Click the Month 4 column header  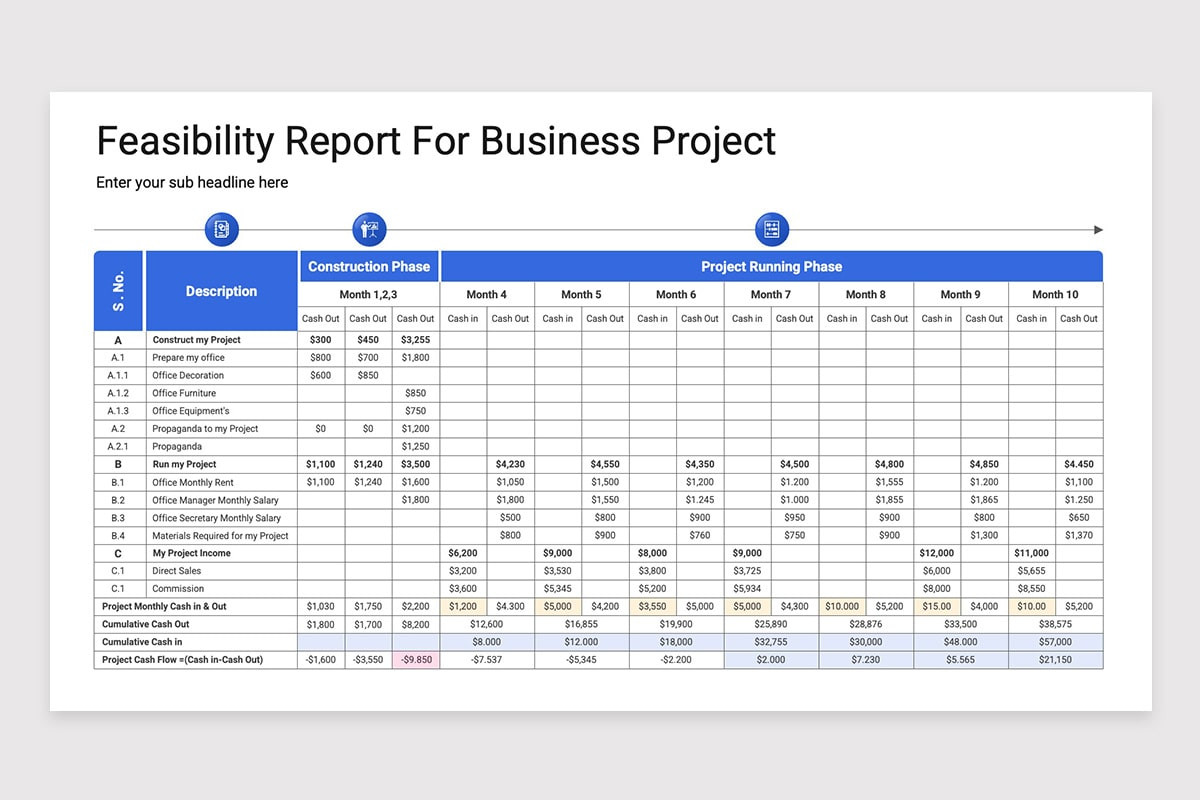click(487, 294)
